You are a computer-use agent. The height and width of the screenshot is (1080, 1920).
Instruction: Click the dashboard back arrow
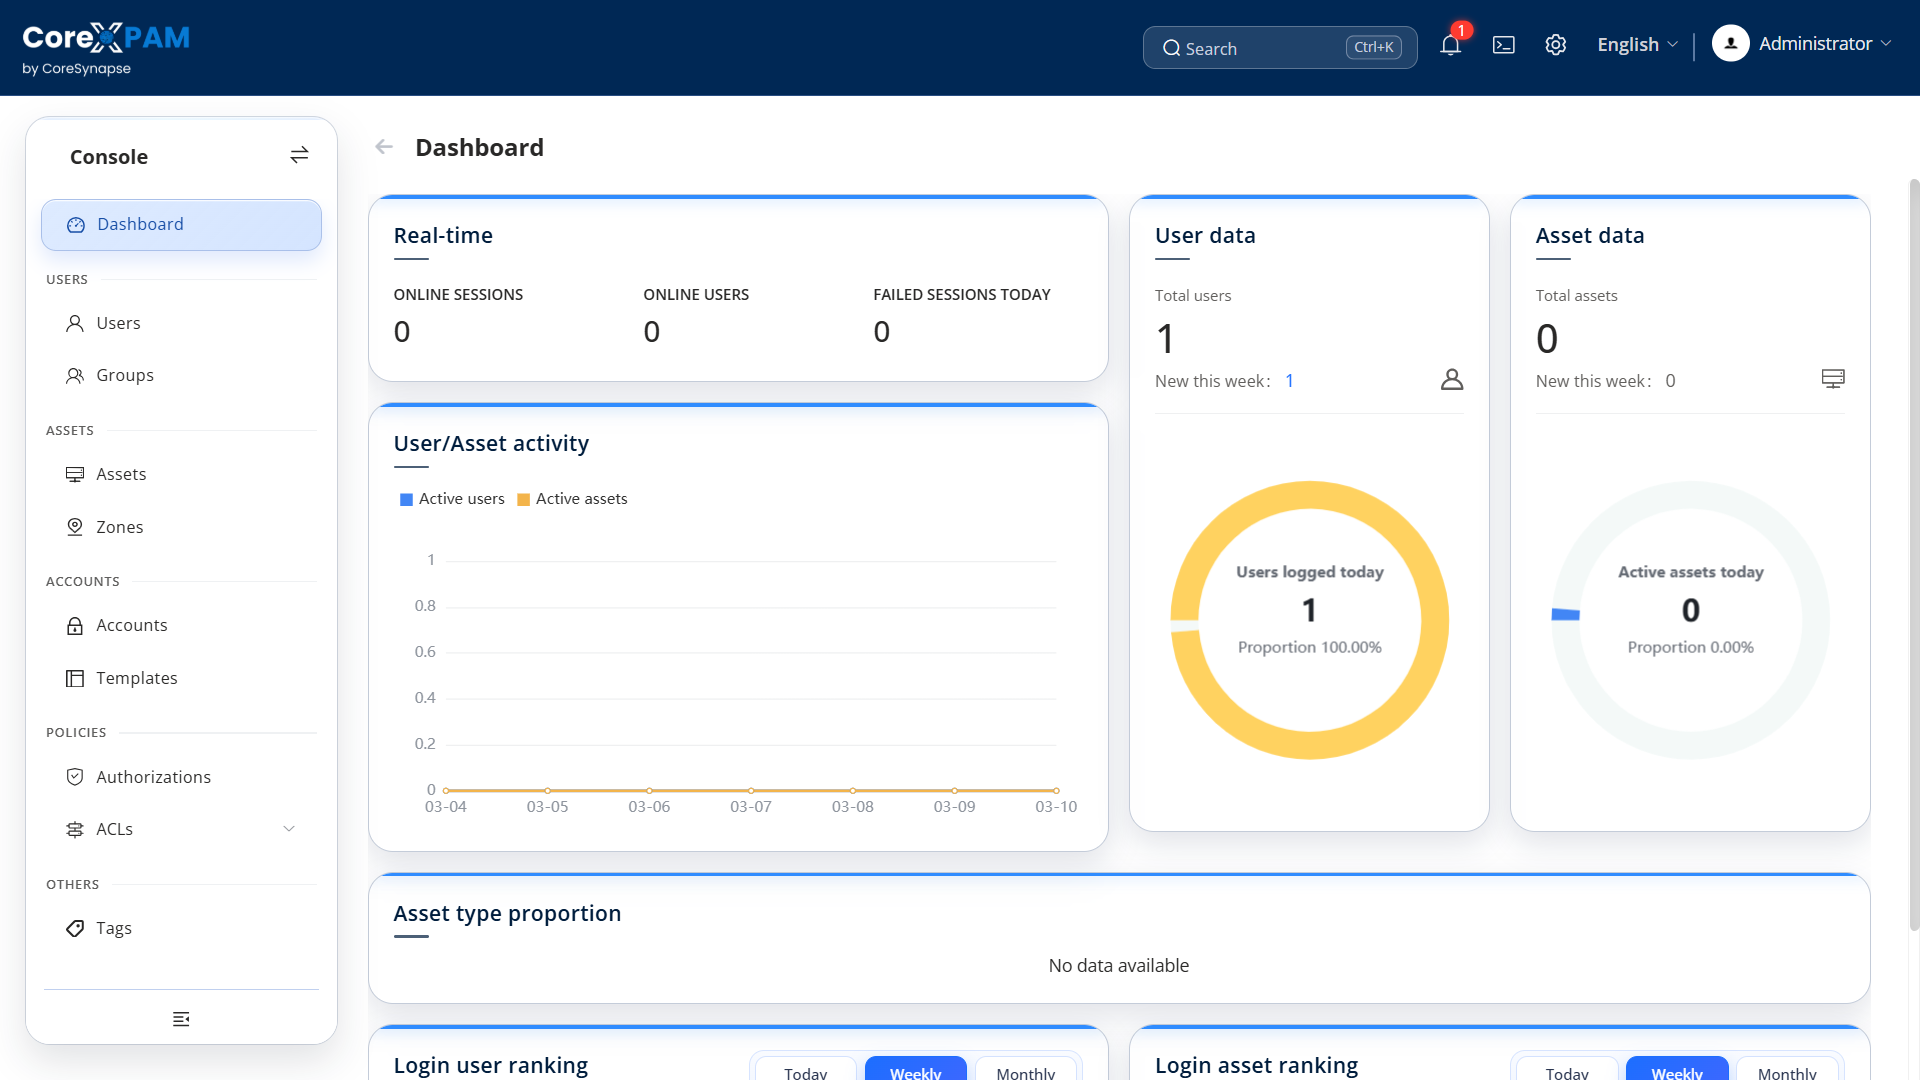coord(384,147)
